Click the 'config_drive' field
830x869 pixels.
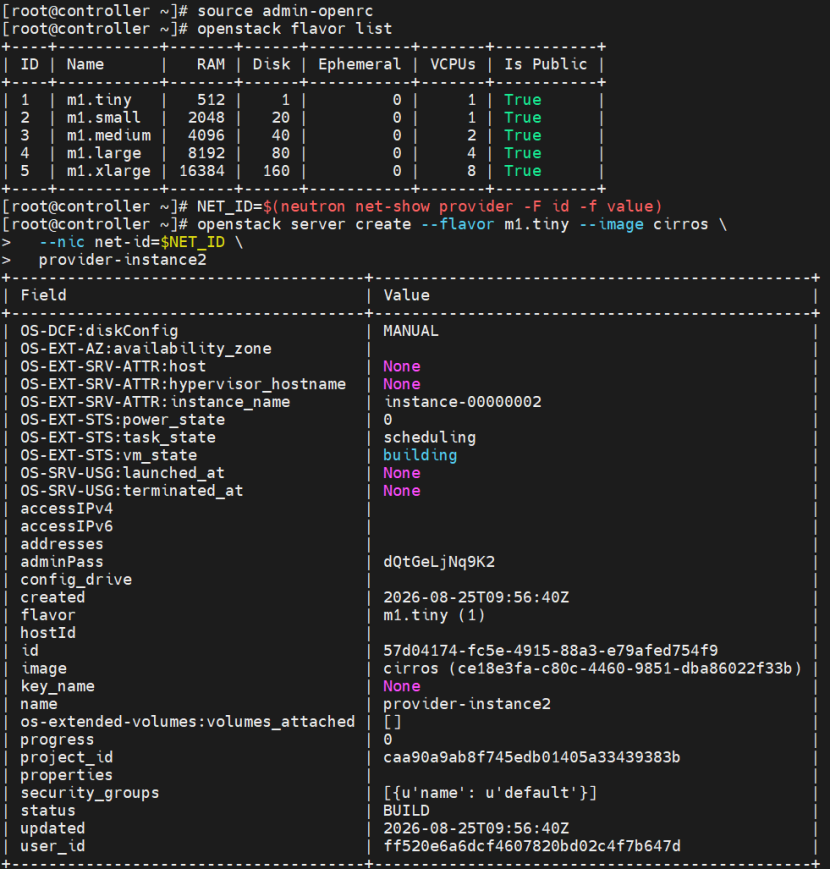coord(76,580)
